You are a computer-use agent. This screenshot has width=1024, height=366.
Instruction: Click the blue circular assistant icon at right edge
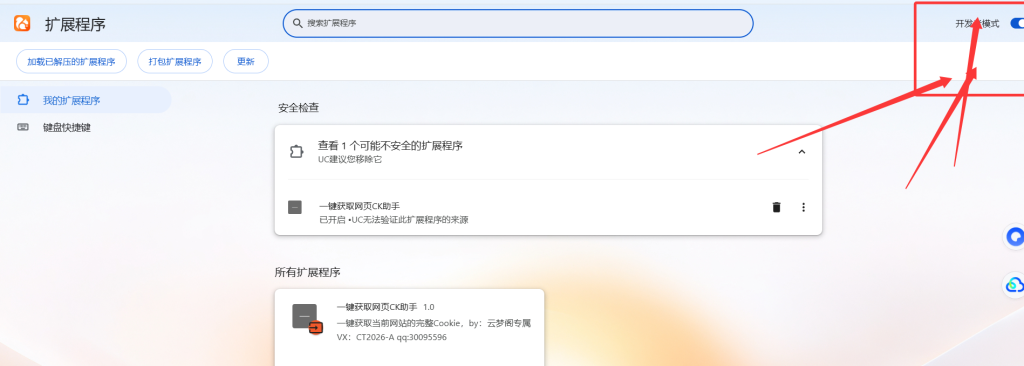(1015, 237)
